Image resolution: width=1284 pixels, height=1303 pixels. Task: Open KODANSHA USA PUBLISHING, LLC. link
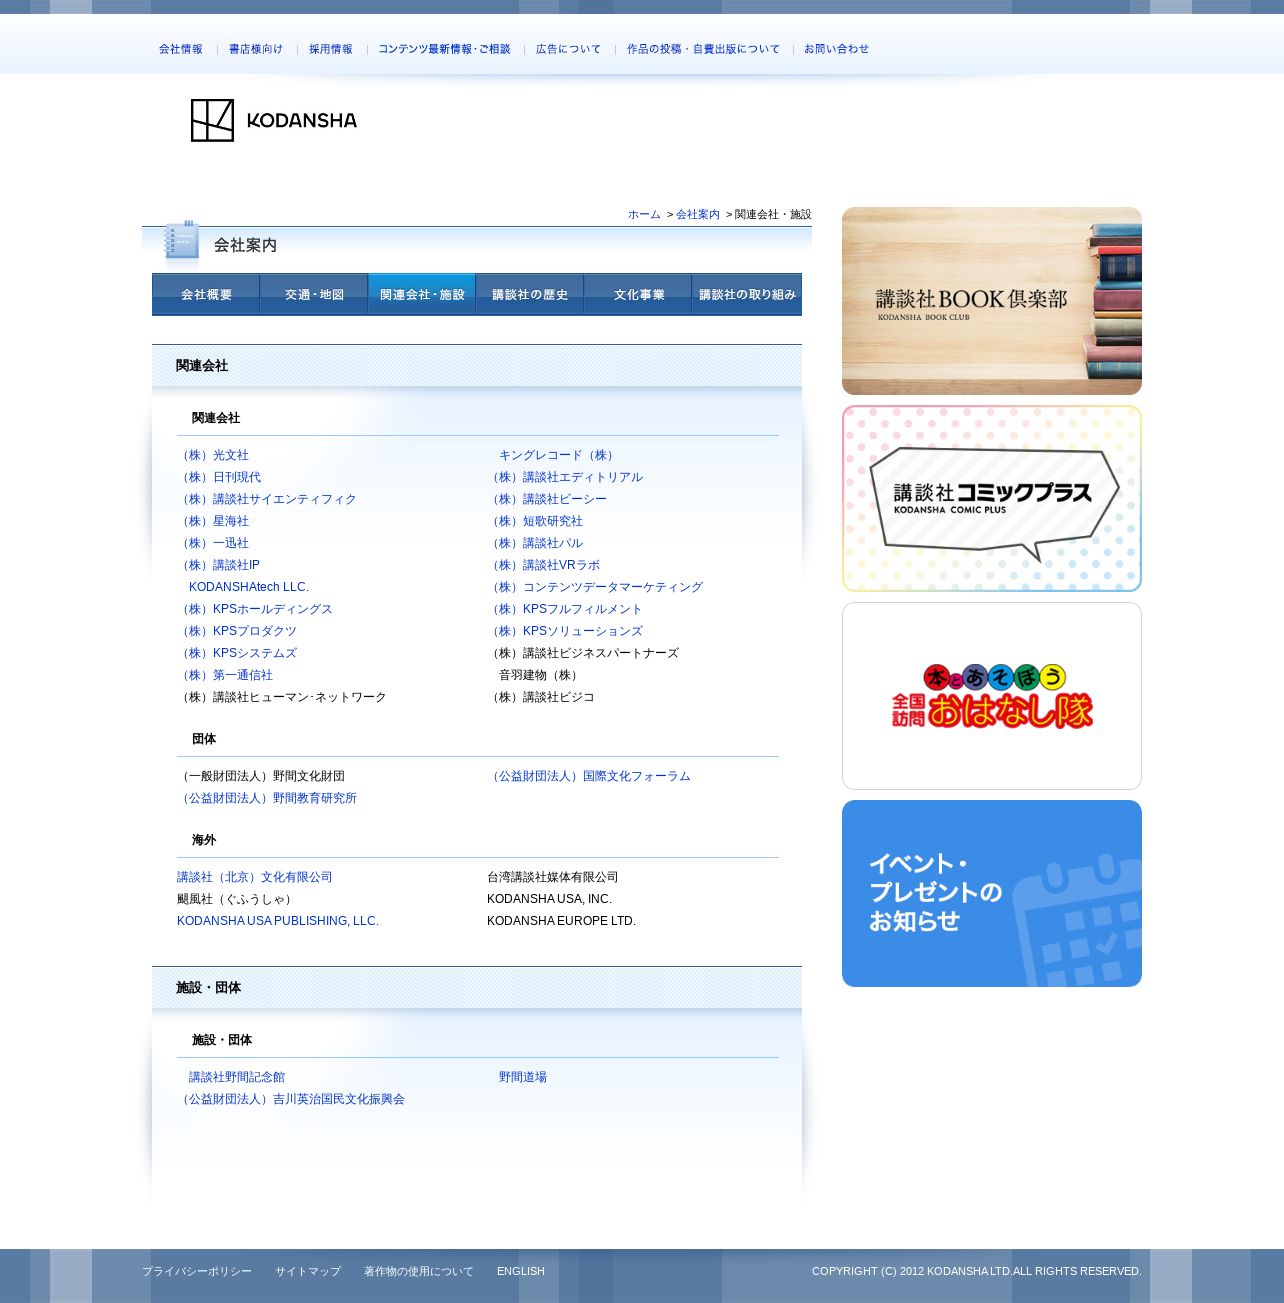(x=278, y=921)
